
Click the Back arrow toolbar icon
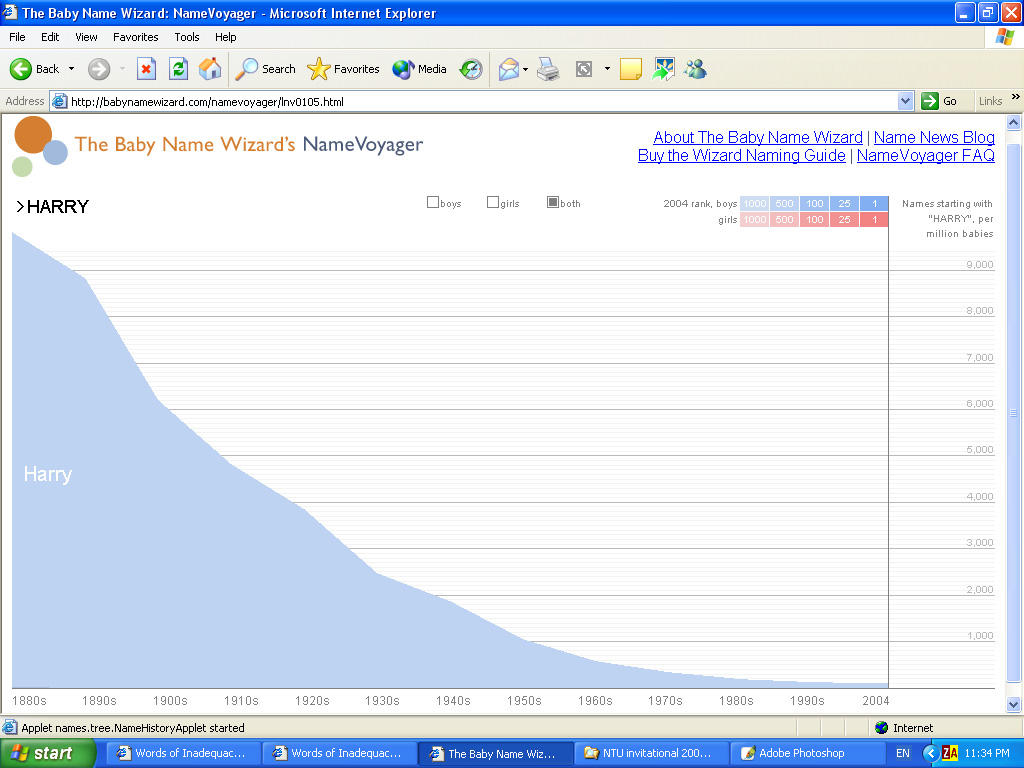pyautogui.click(x=21, y=69)
